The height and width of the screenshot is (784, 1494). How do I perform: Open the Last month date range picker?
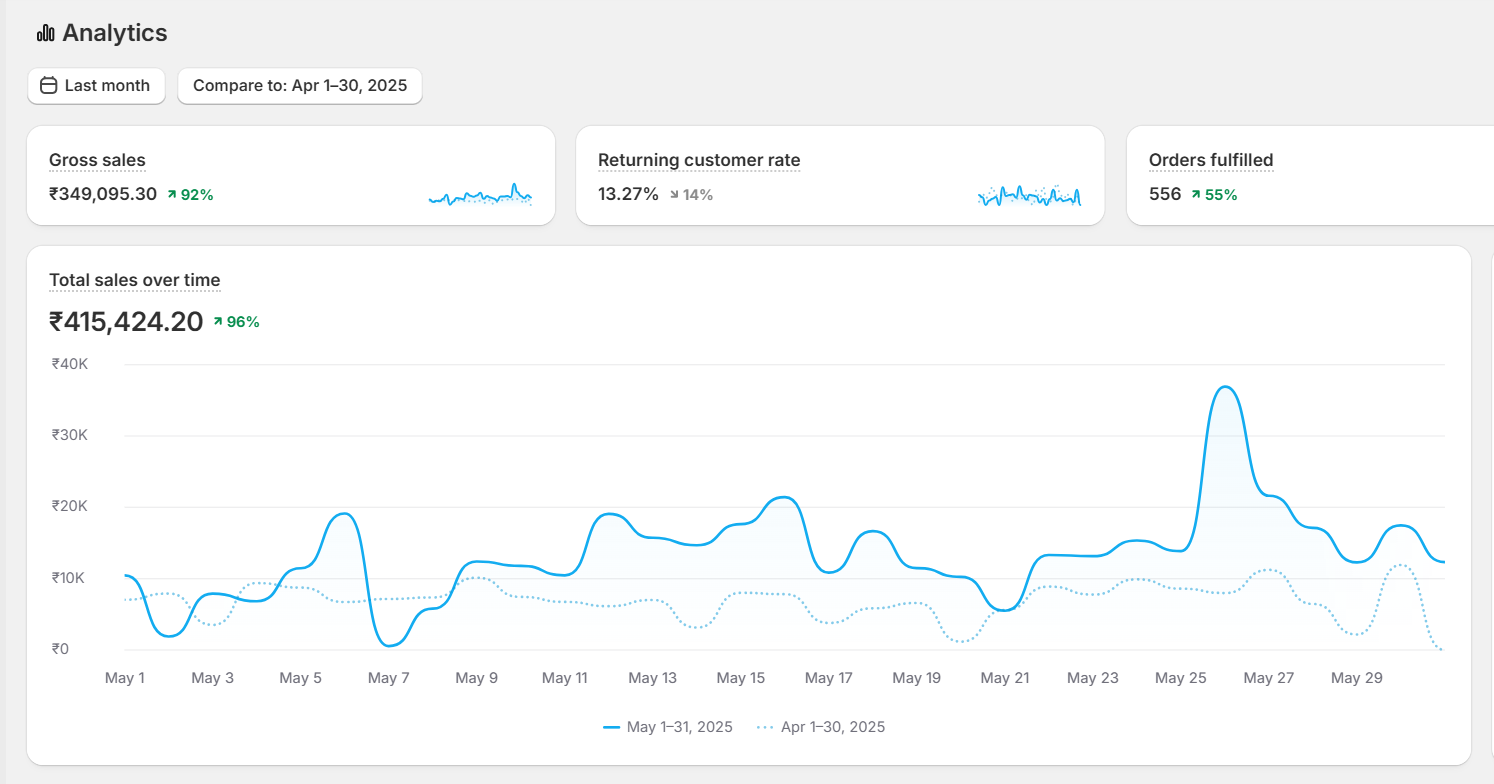click(96, 86)
